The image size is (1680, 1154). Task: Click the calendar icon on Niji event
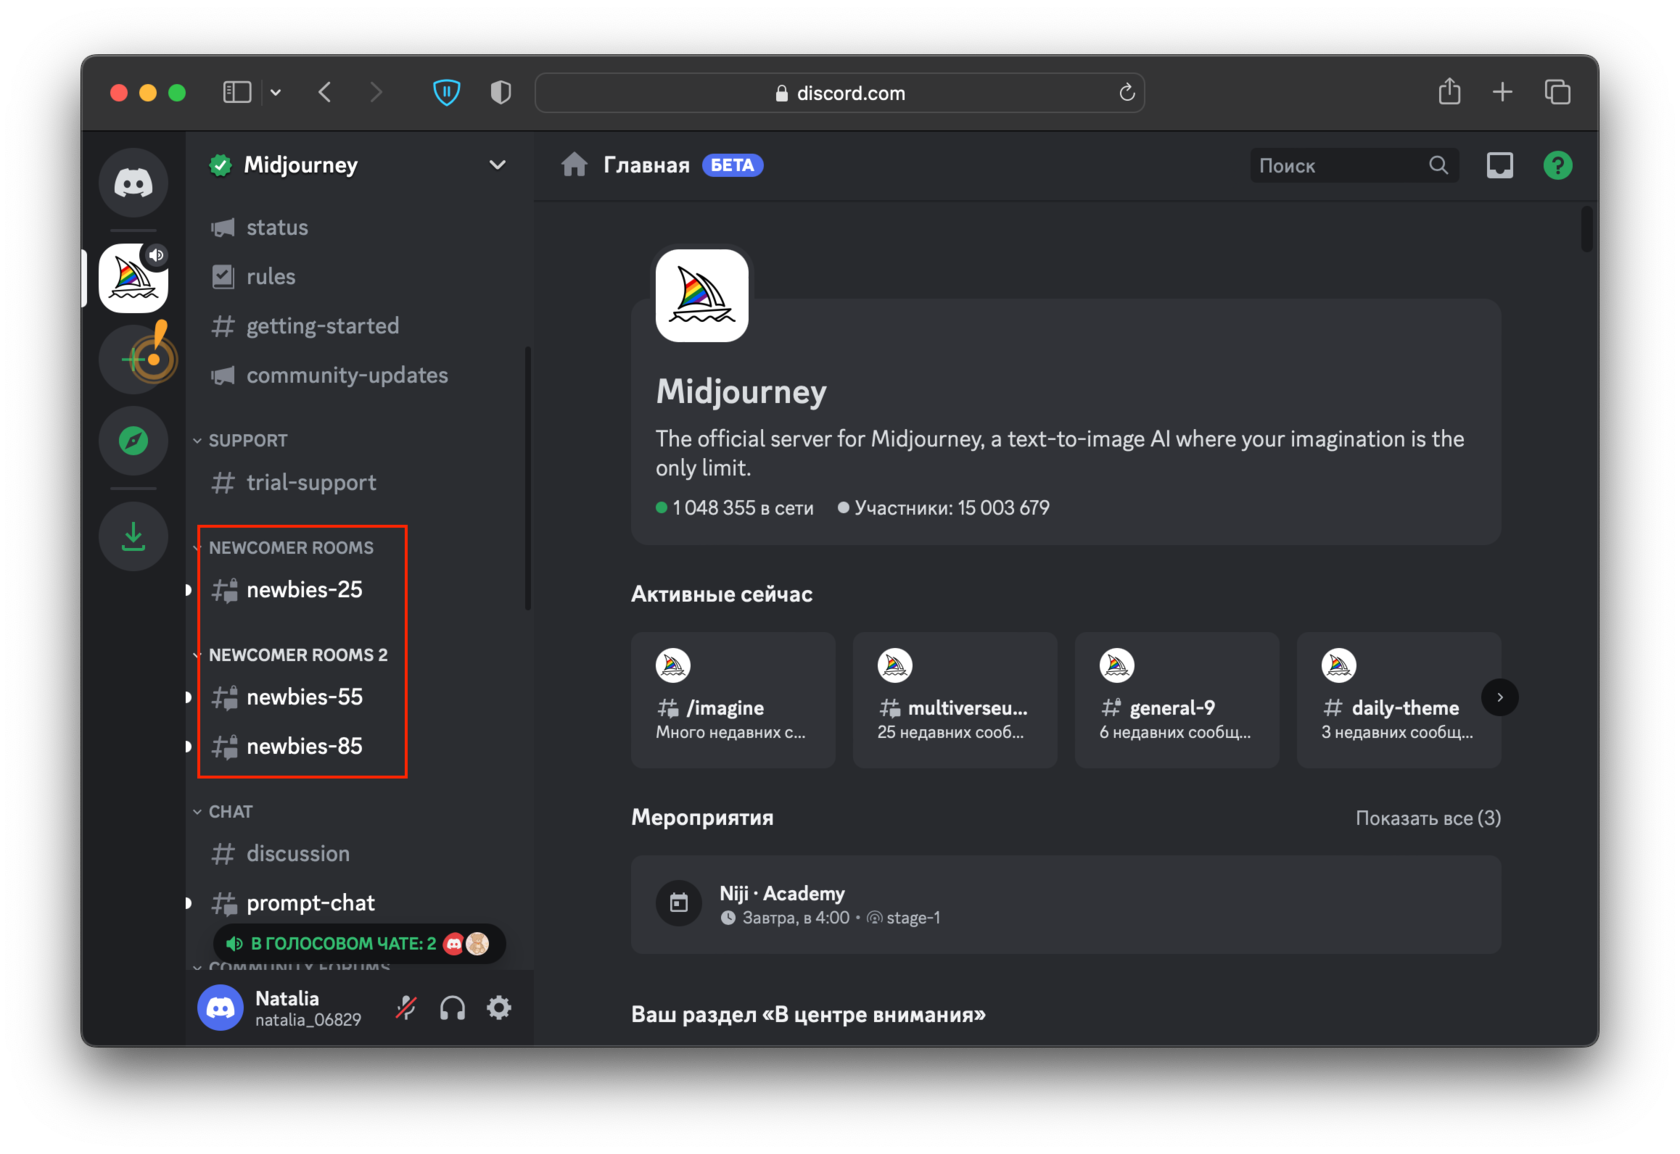[679, 903]
